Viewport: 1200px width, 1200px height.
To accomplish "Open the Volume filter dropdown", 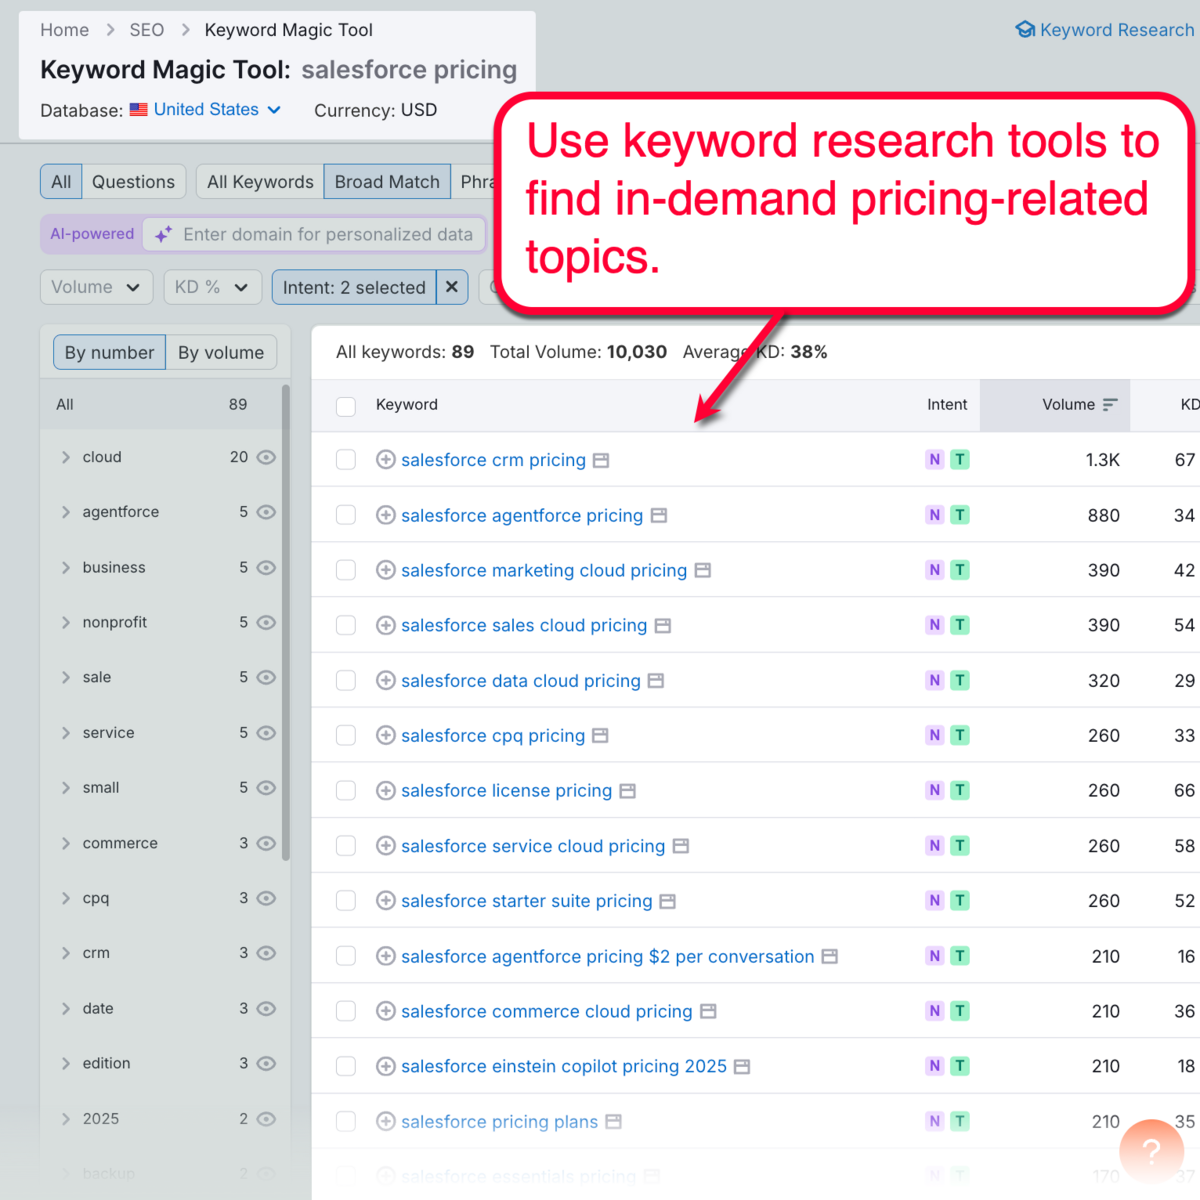I will (x=96, y=287).
